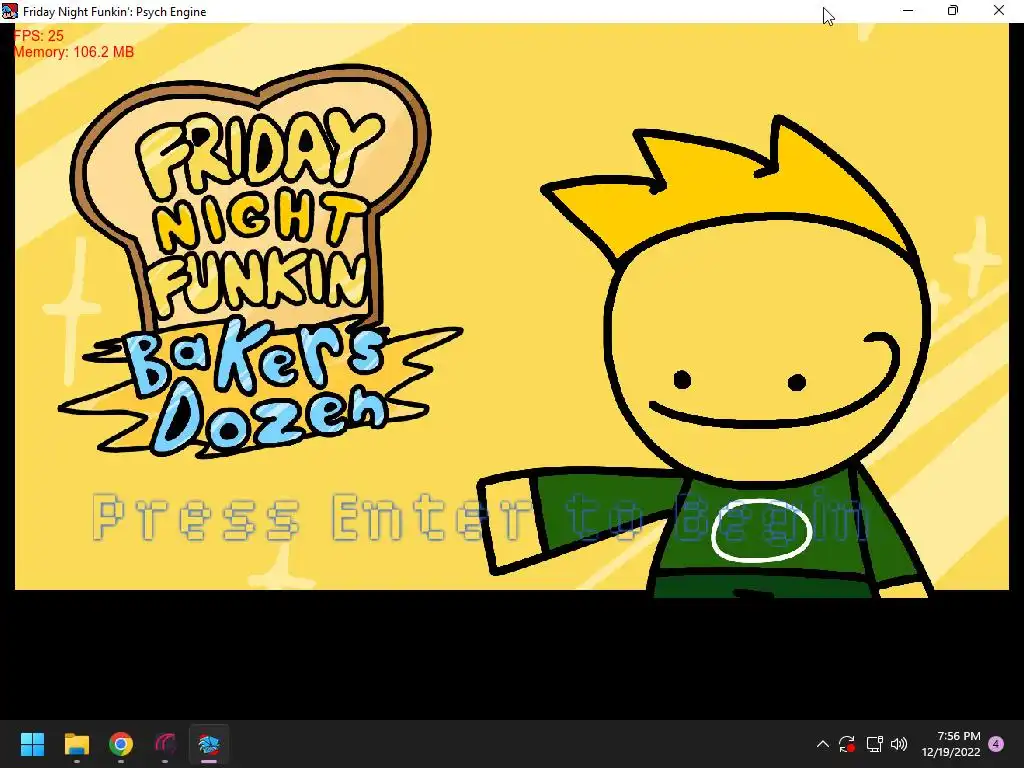This screenshot has width=1024, height=768.
Task: Show hidden system tray icons
Action: [x=823, y=744]
